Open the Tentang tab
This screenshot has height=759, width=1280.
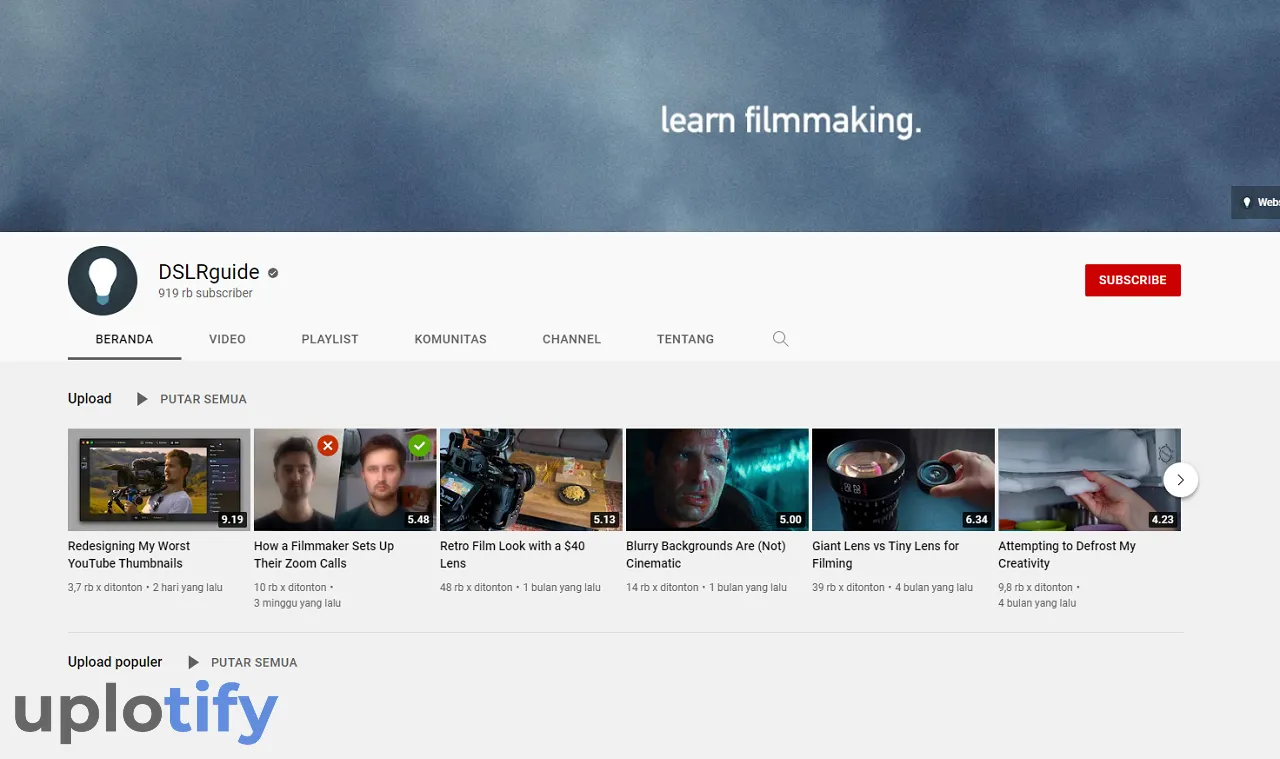click(x=685, y=339)
